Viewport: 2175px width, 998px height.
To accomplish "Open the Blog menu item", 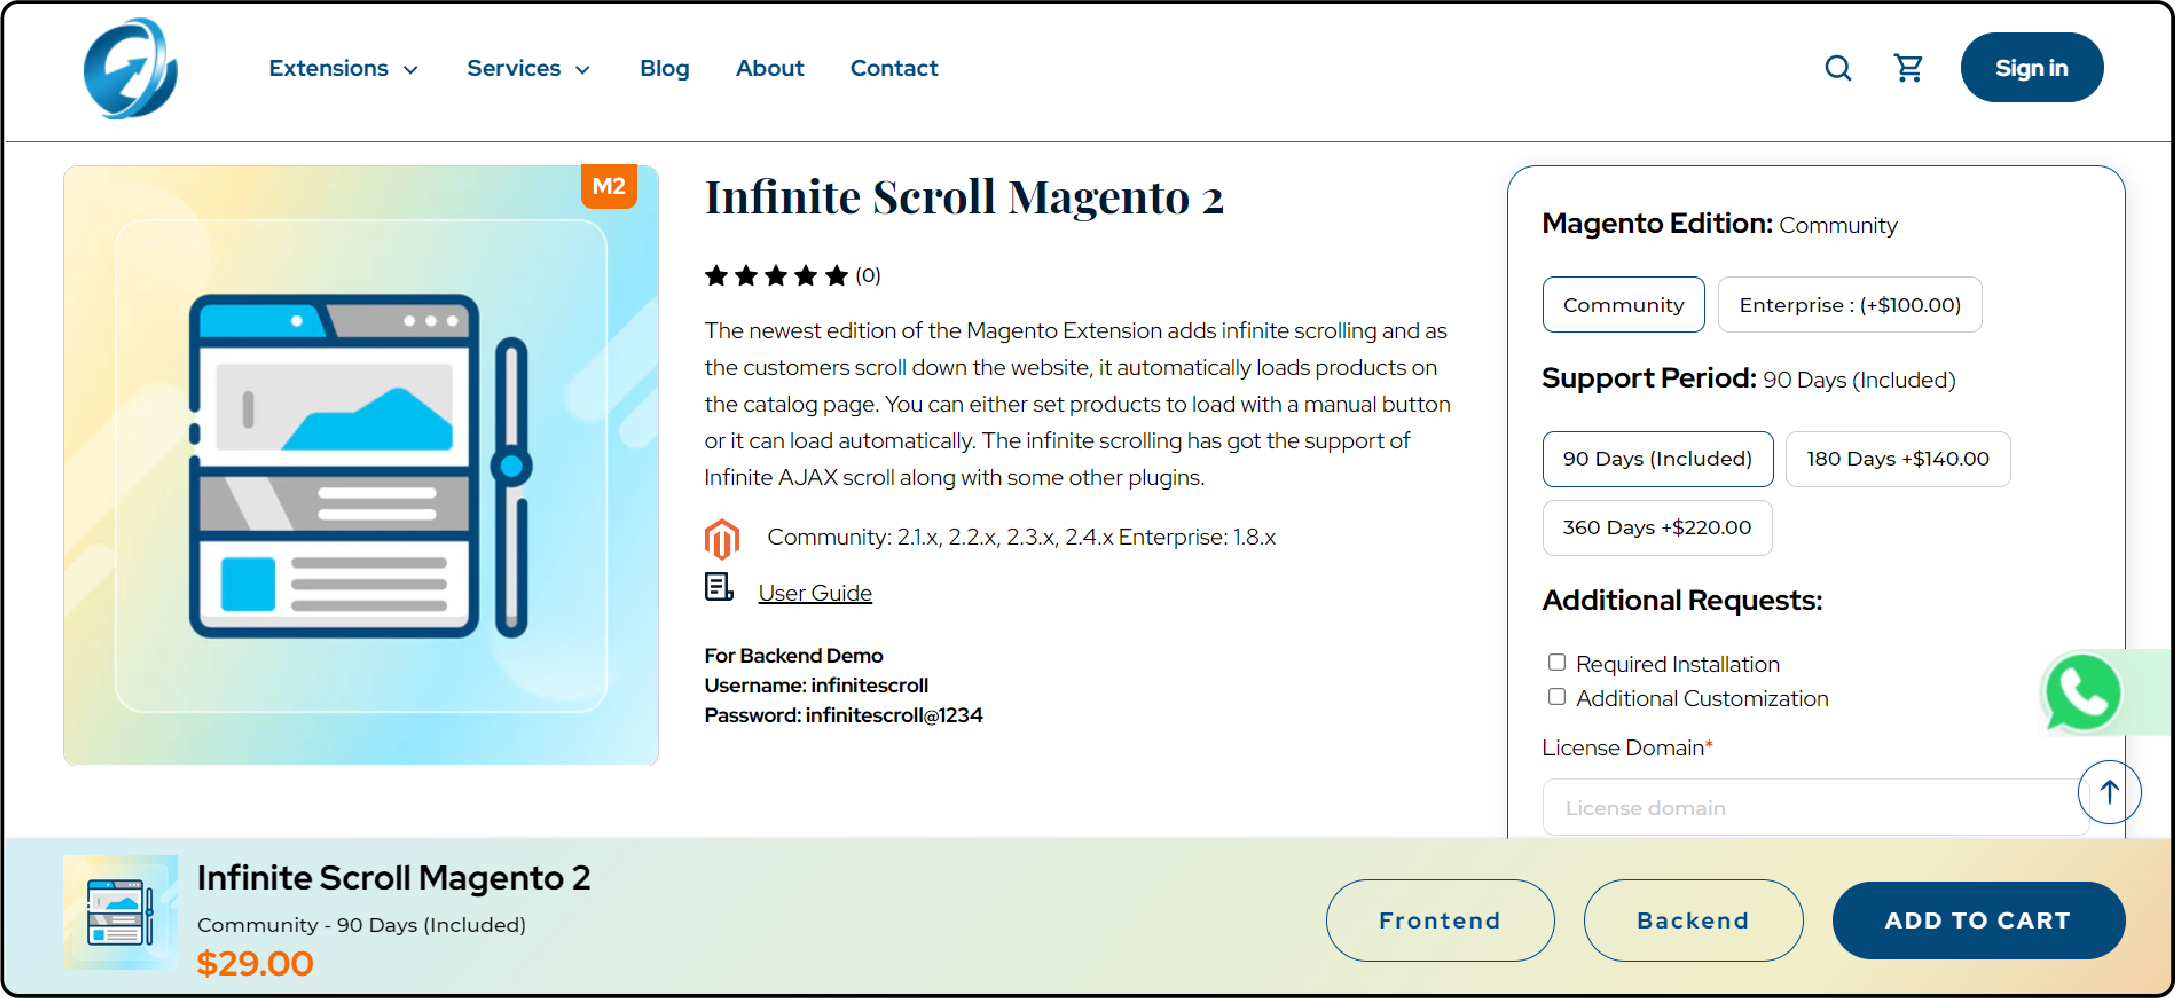I will tap(664, 68).
